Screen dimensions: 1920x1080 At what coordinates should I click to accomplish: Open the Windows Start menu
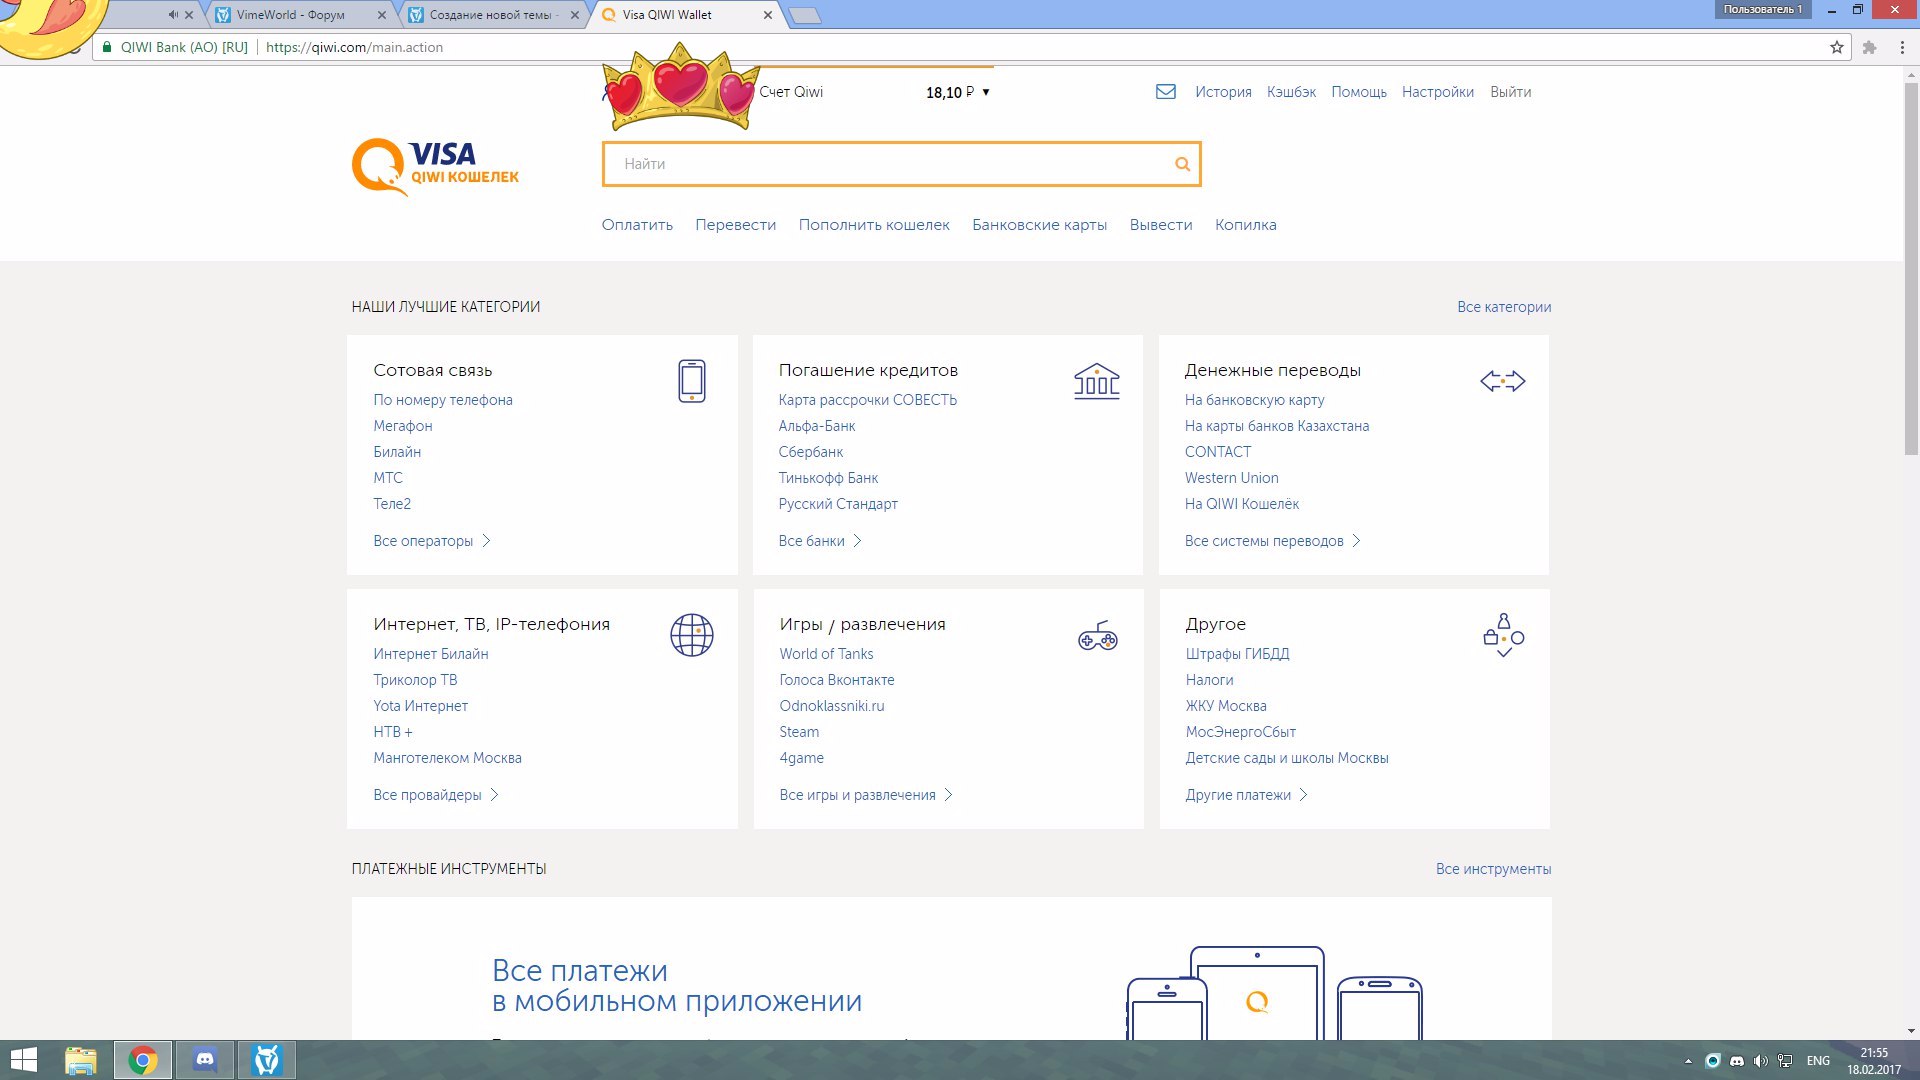pyautogui.click(x=23, y=1060)
